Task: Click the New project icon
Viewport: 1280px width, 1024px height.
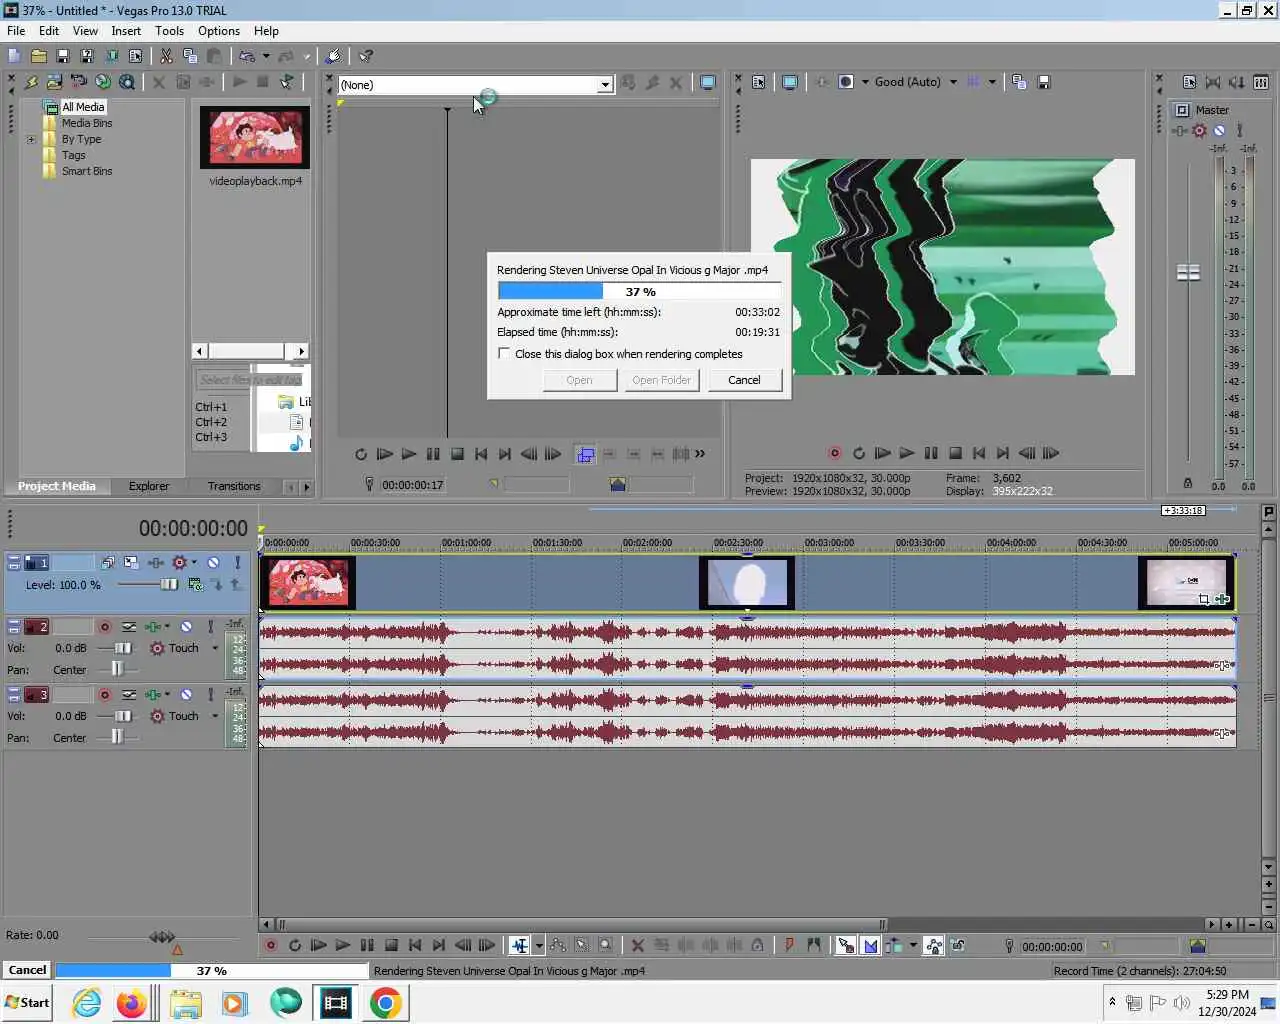Action: coord(14,56)
